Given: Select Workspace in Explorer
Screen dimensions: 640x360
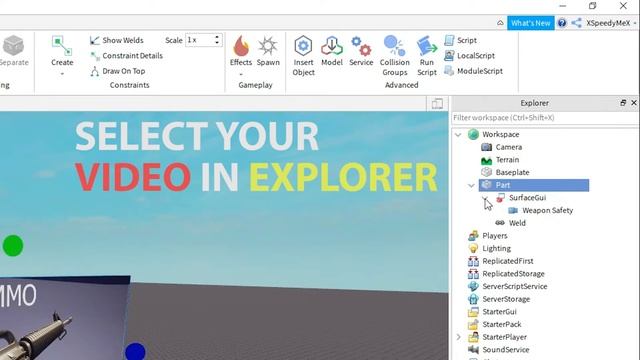Looking at the screenshot, I should (501, 134).
